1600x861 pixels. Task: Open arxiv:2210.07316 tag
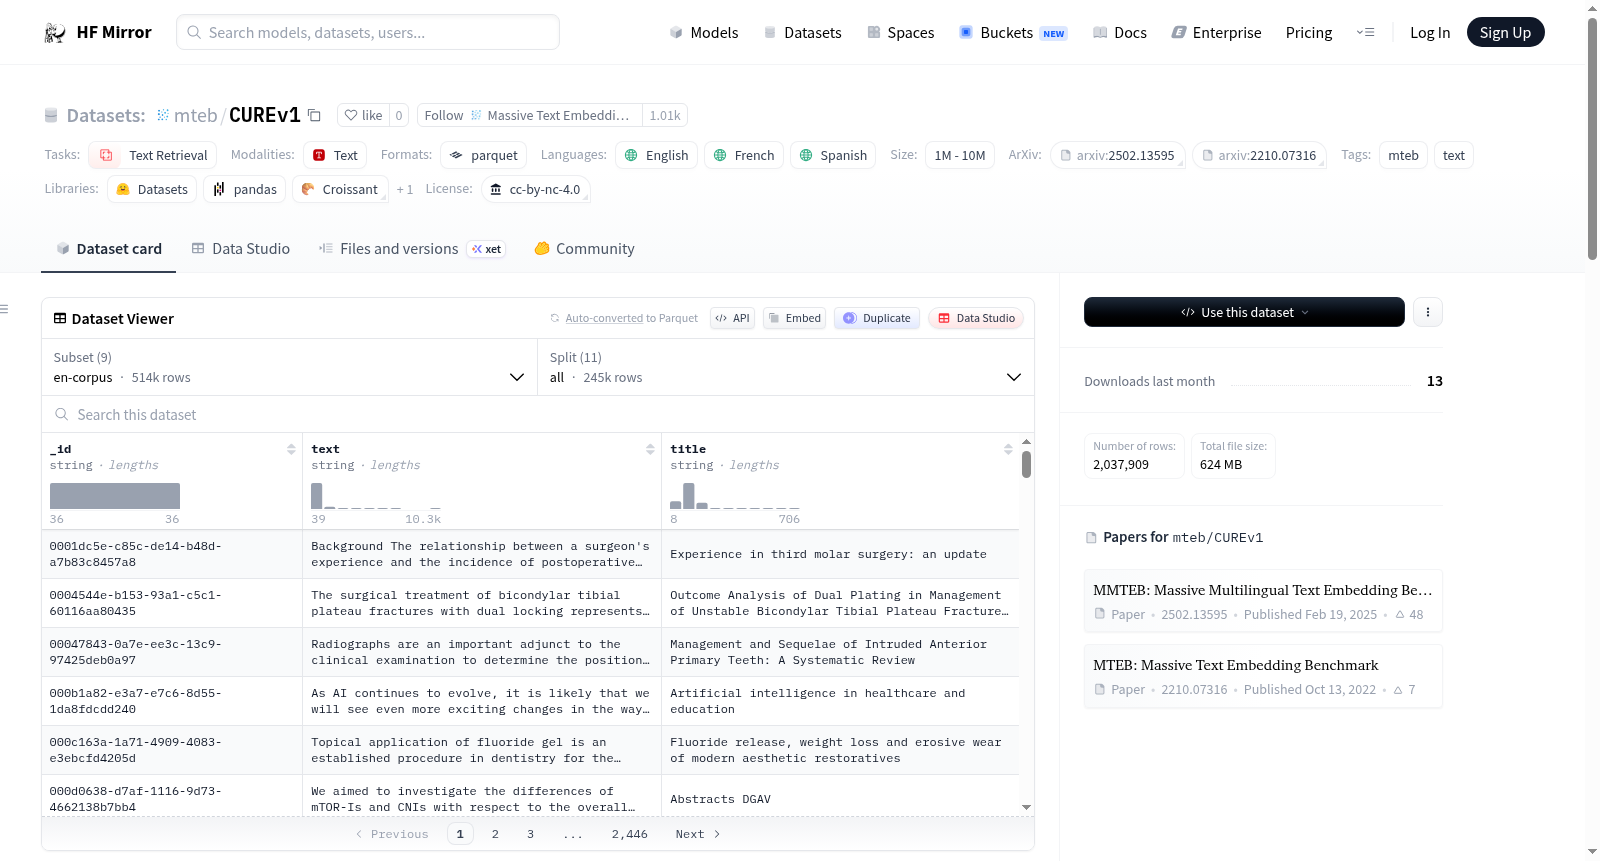pyautogui.click(x=1259, y=155)
